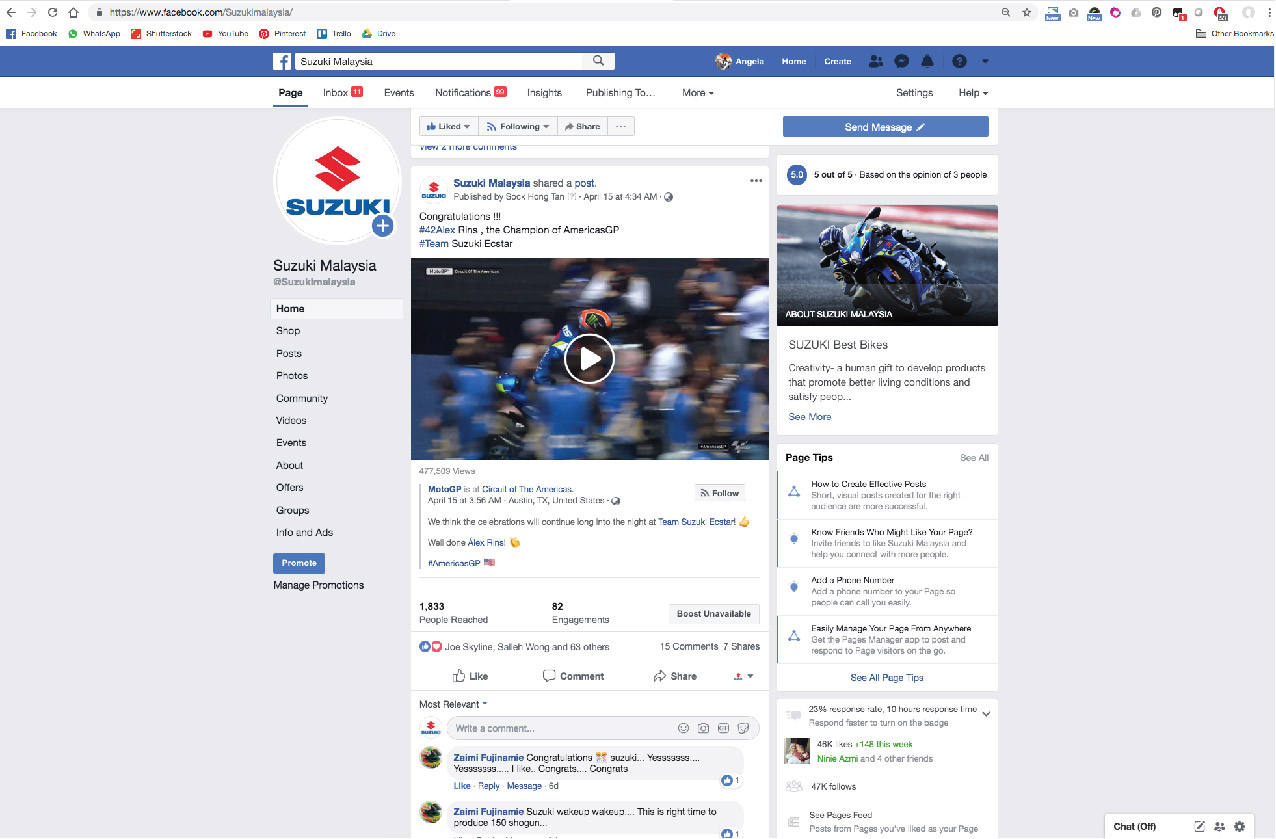This screenshot has width=1276, height=839.
Task: Open the notifications bell icon
Action: 927,61
